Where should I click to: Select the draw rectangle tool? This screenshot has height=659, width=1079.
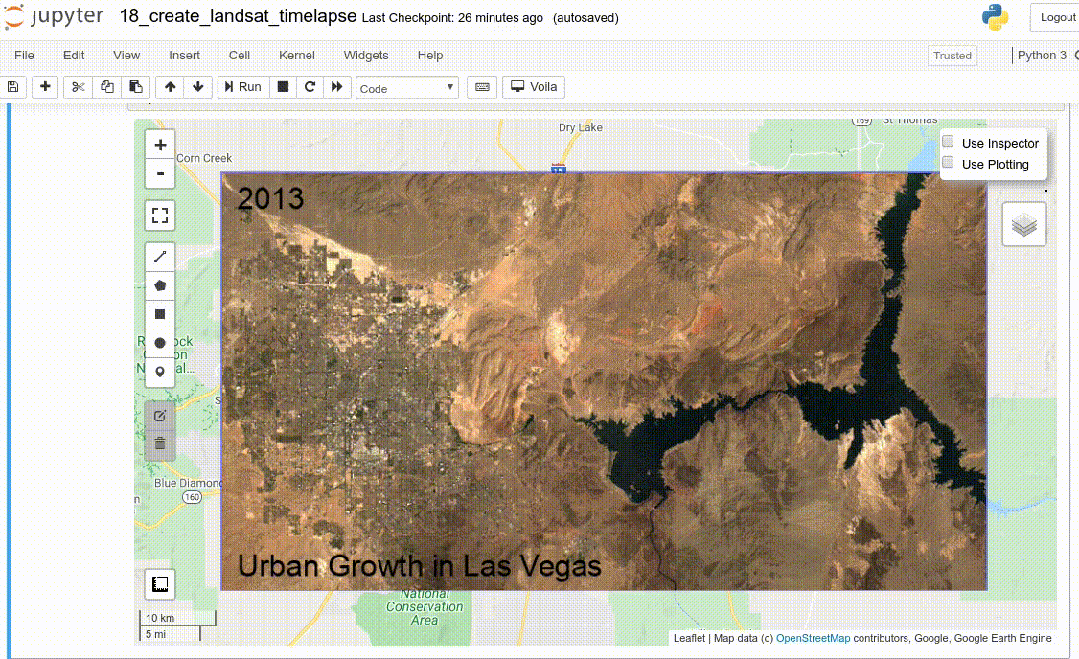[160, 314]
